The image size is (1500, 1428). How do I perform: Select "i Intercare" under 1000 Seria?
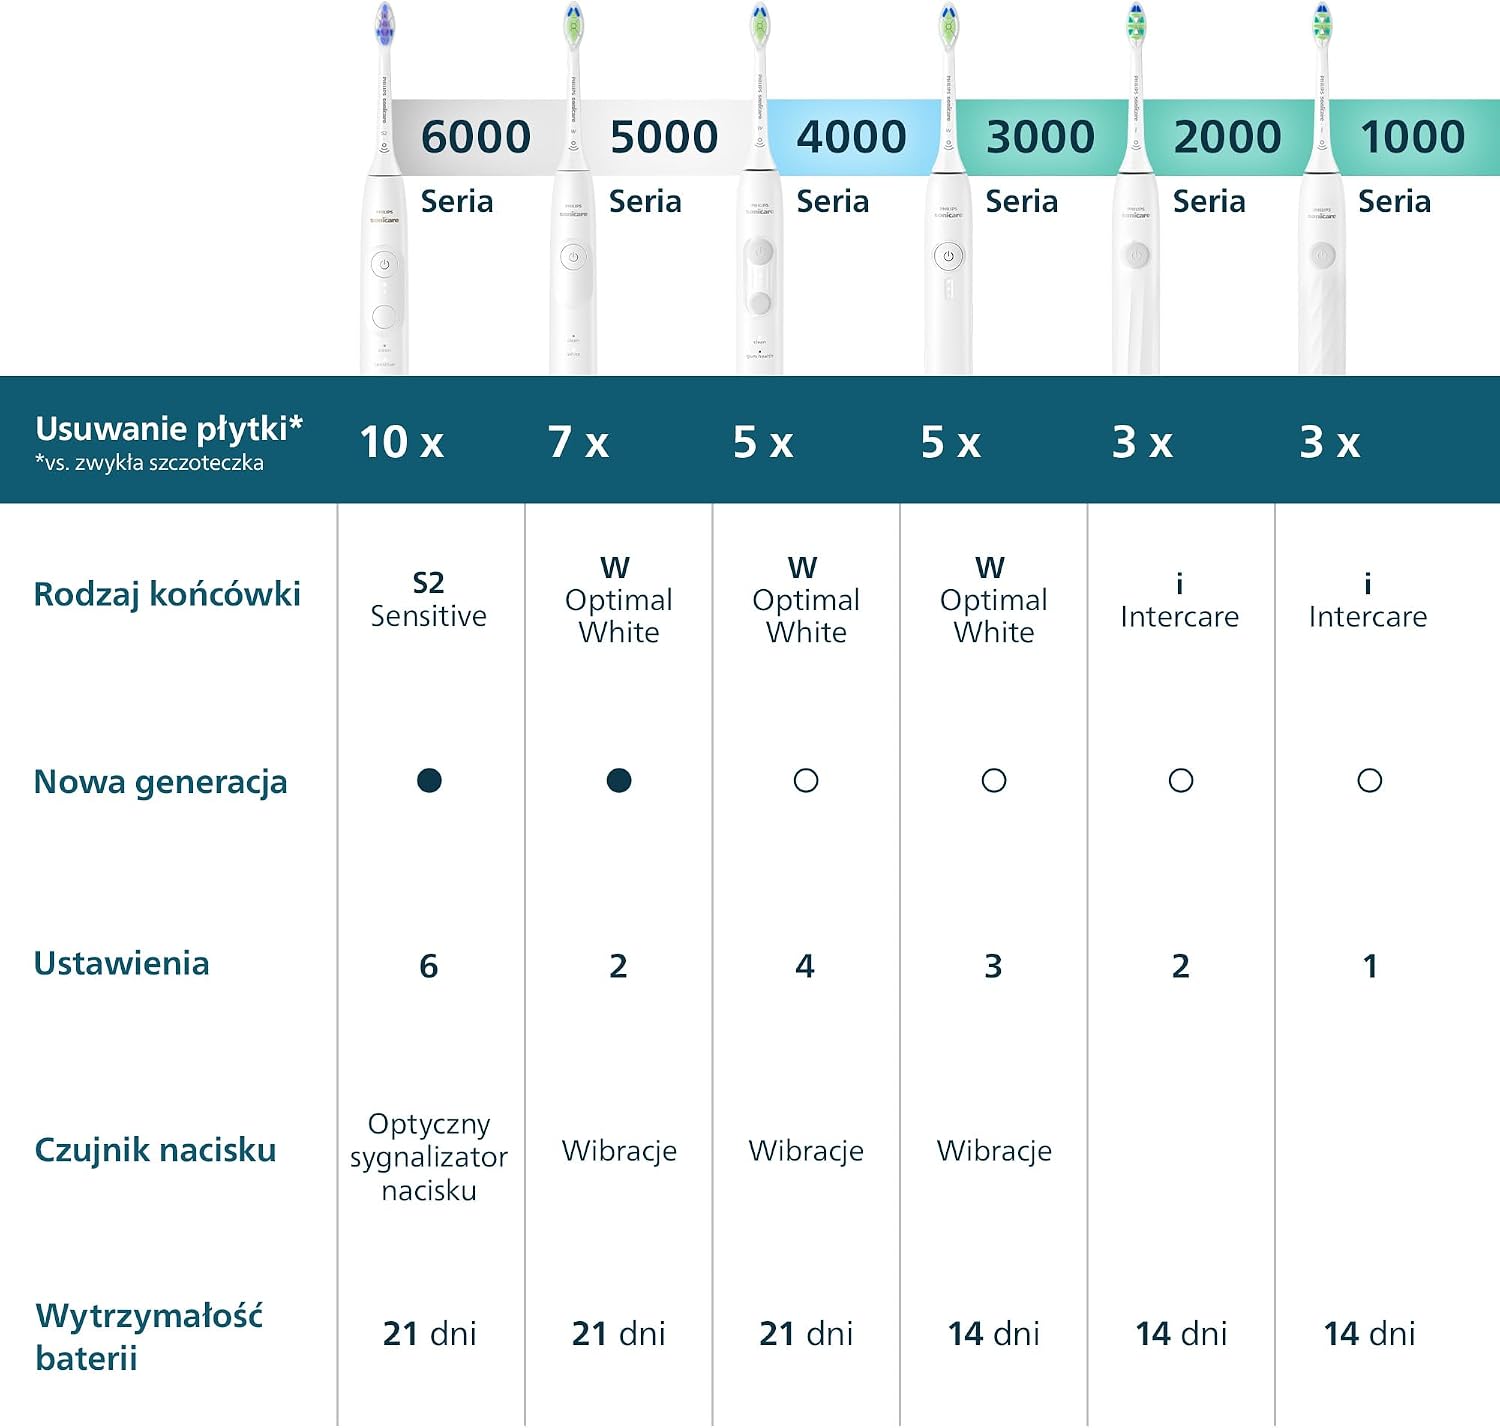pyautogui.click(x=1368, y=600)
